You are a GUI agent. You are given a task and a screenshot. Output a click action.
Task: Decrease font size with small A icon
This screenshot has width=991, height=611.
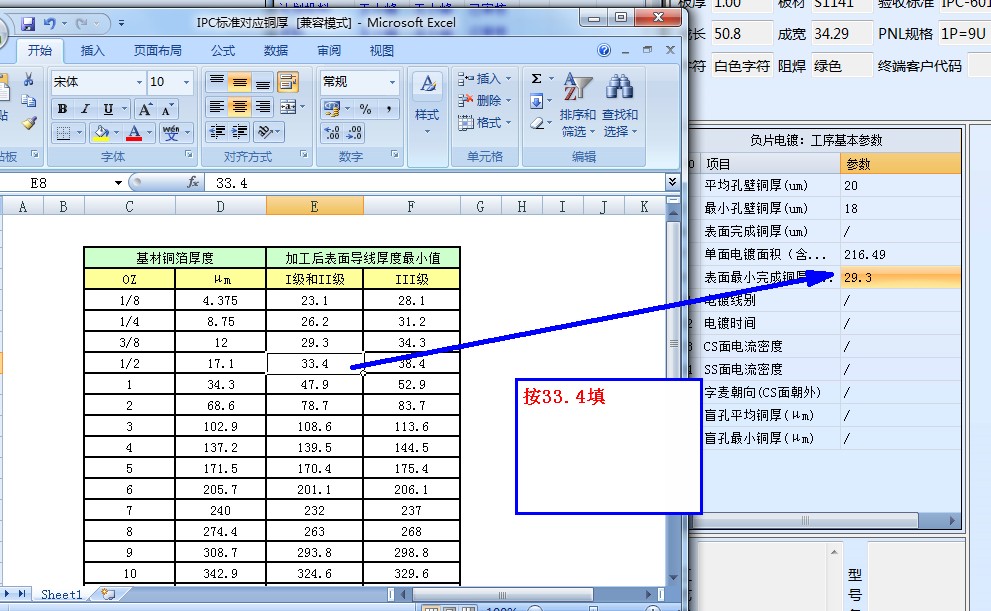point(166,109)
